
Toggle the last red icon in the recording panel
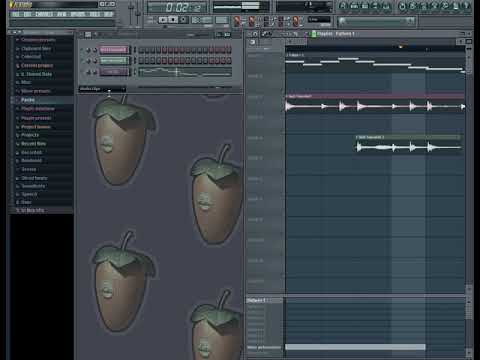point(296,21)
